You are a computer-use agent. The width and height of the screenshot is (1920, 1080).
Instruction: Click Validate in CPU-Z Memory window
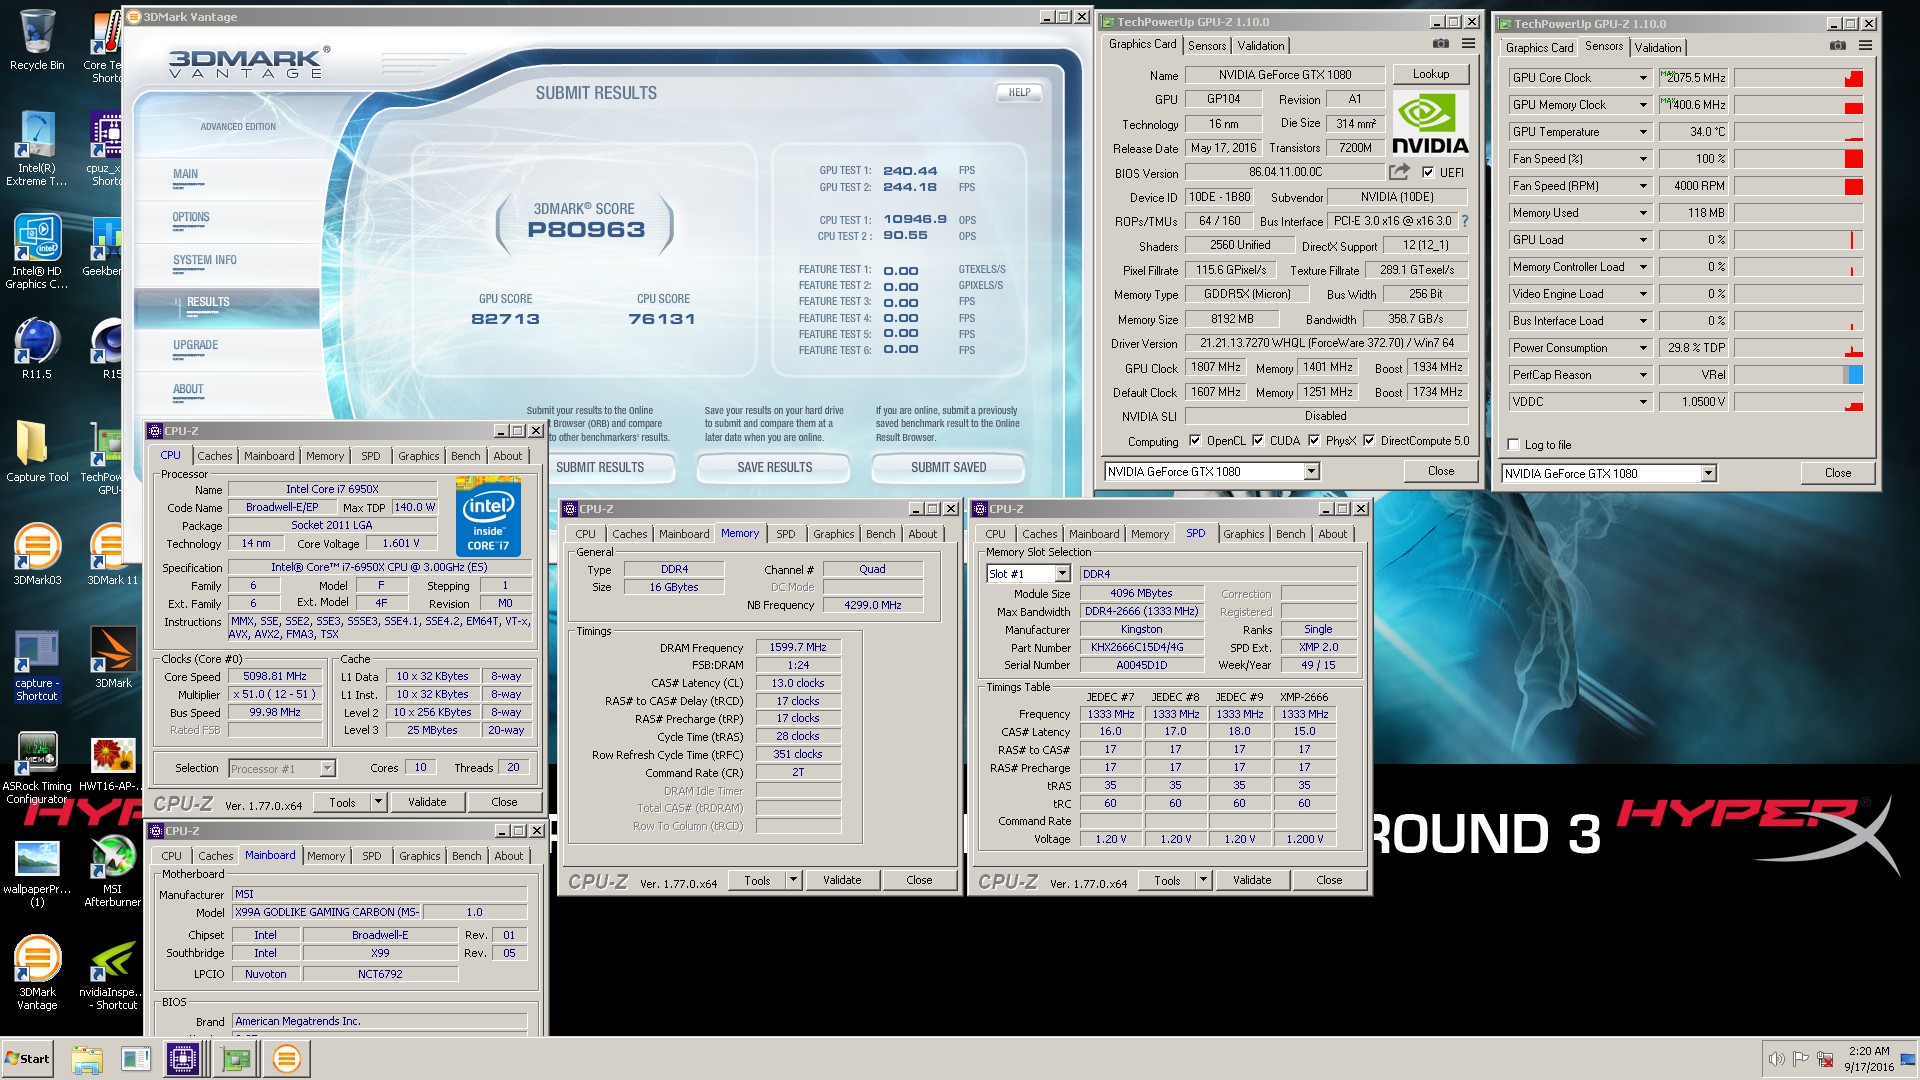coord(842,880)
